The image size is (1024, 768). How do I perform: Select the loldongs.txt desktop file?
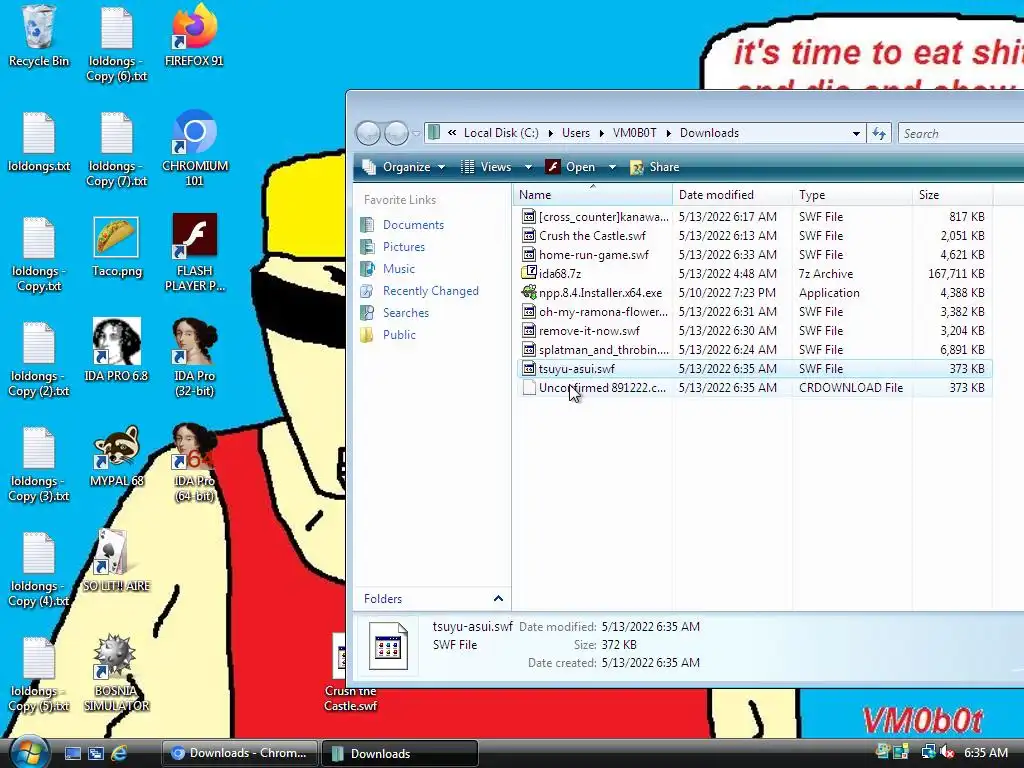(x=39, y=142)
